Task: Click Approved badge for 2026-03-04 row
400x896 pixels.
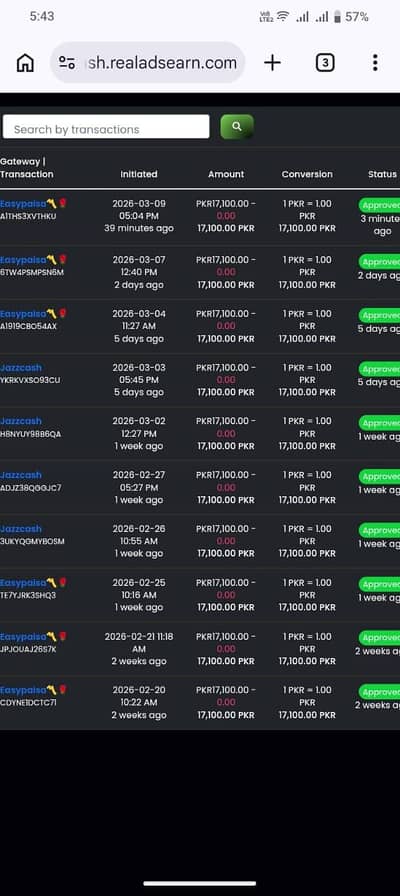Action: click(x=379, y=315)
